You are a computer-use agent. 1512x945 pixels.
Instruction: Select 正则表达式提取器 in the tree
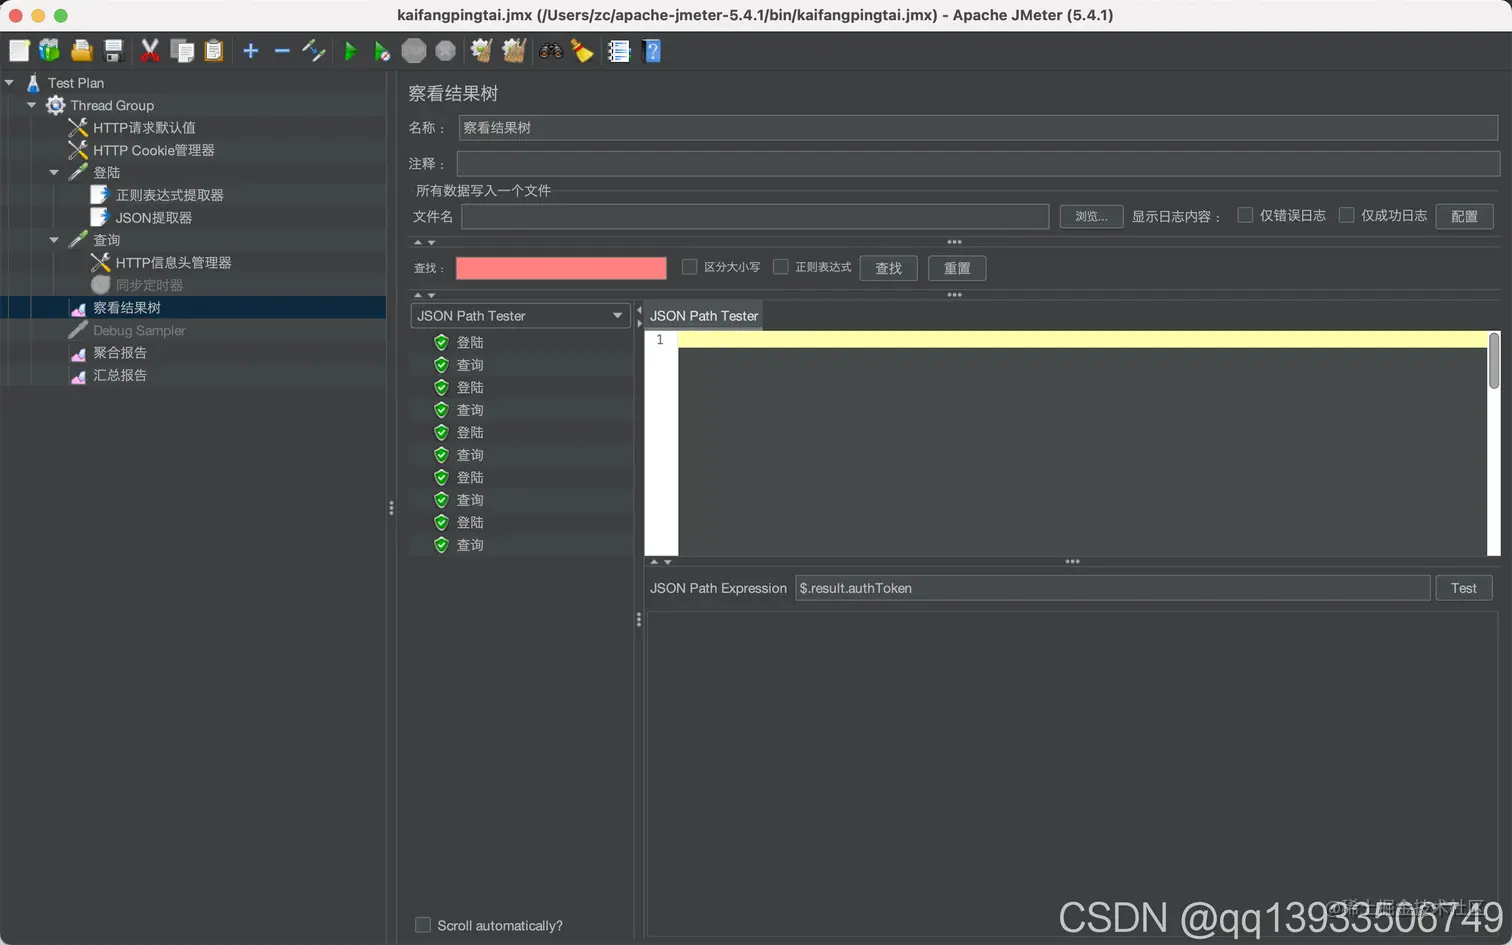[169, 195]
